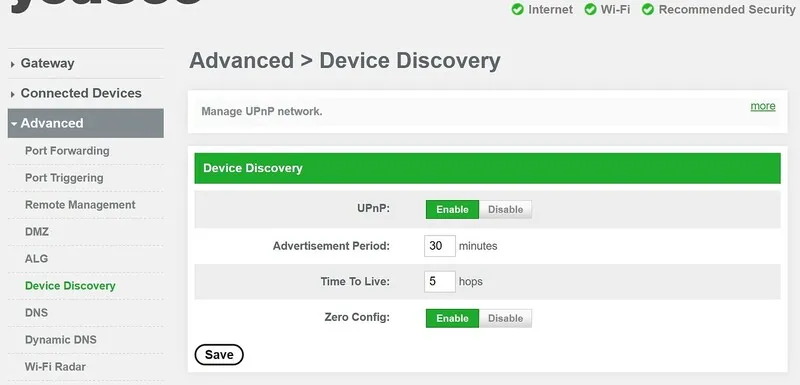Expand the Gateway menu arrow
This screenshot has width=800, height=385.
pyautogui.click(x=13, y=64)
